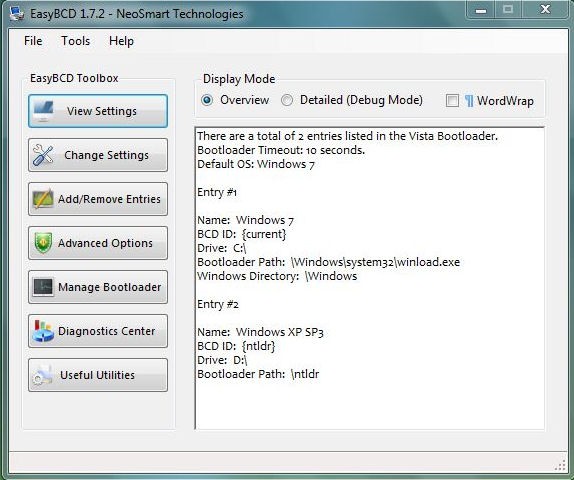Open the File menu
This screenshot has width=574, height=480.
[x=33, y=41]
